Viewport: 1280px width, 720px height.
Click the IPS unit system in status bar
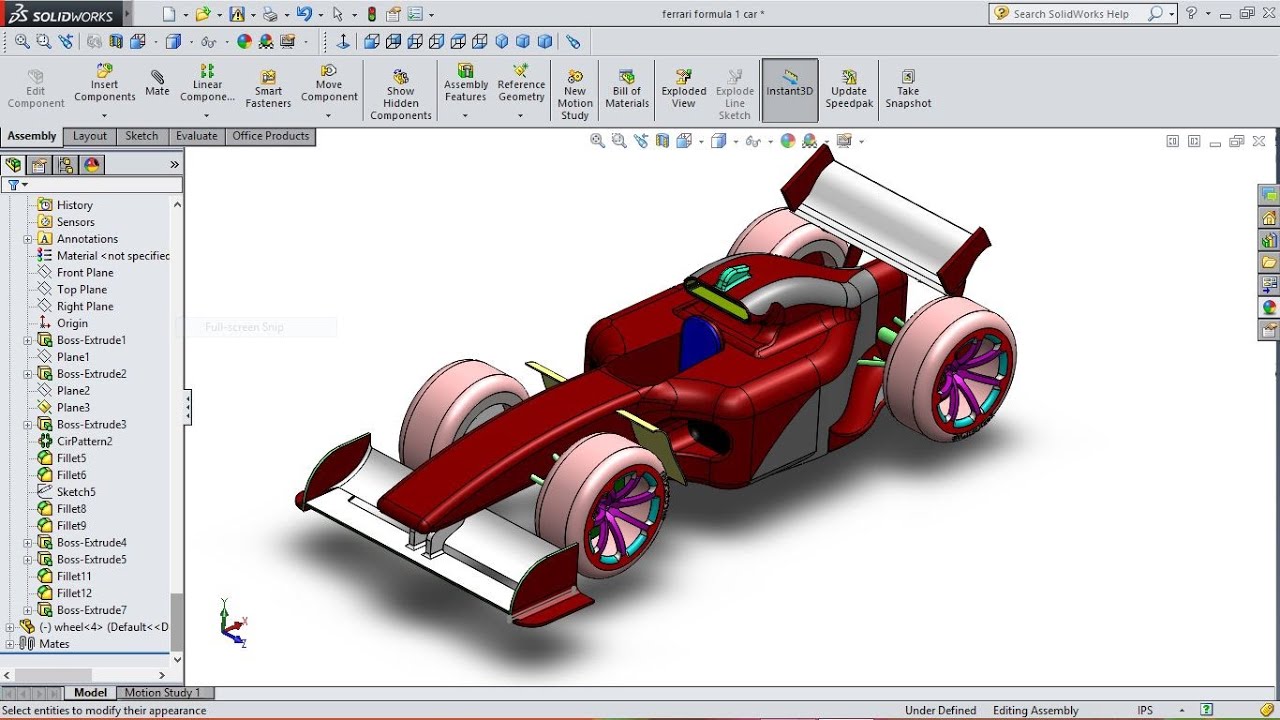1145,710
